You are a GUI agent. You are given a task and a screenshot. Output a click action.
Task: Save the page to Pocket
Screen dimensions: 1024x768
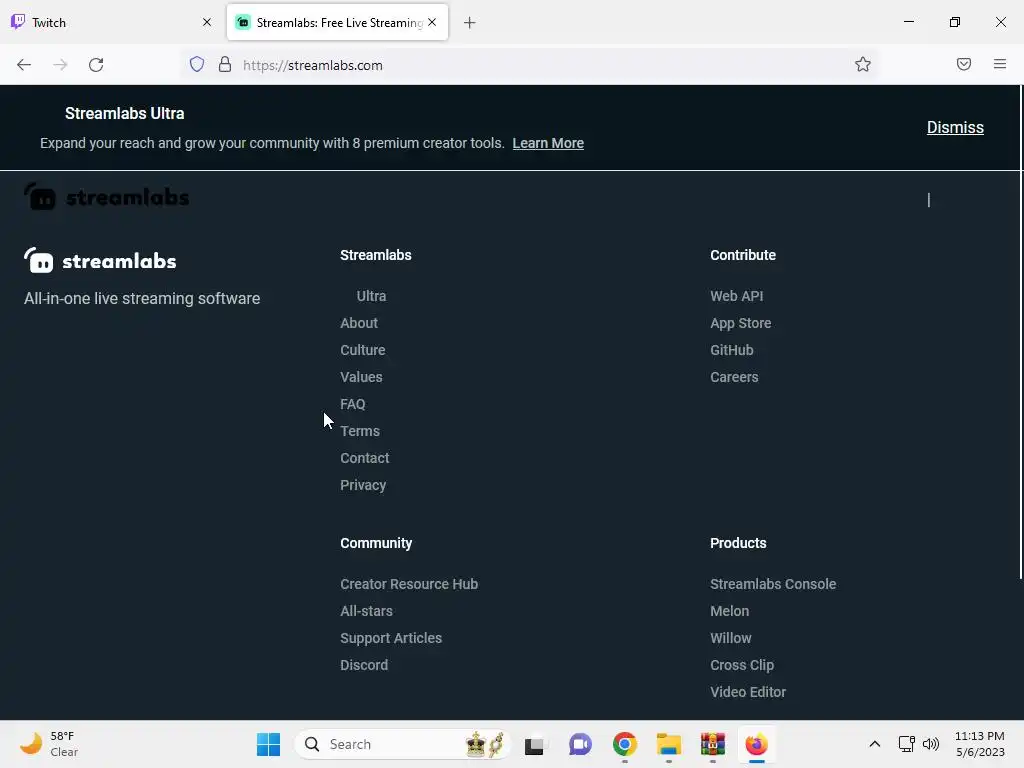[963, 64]
